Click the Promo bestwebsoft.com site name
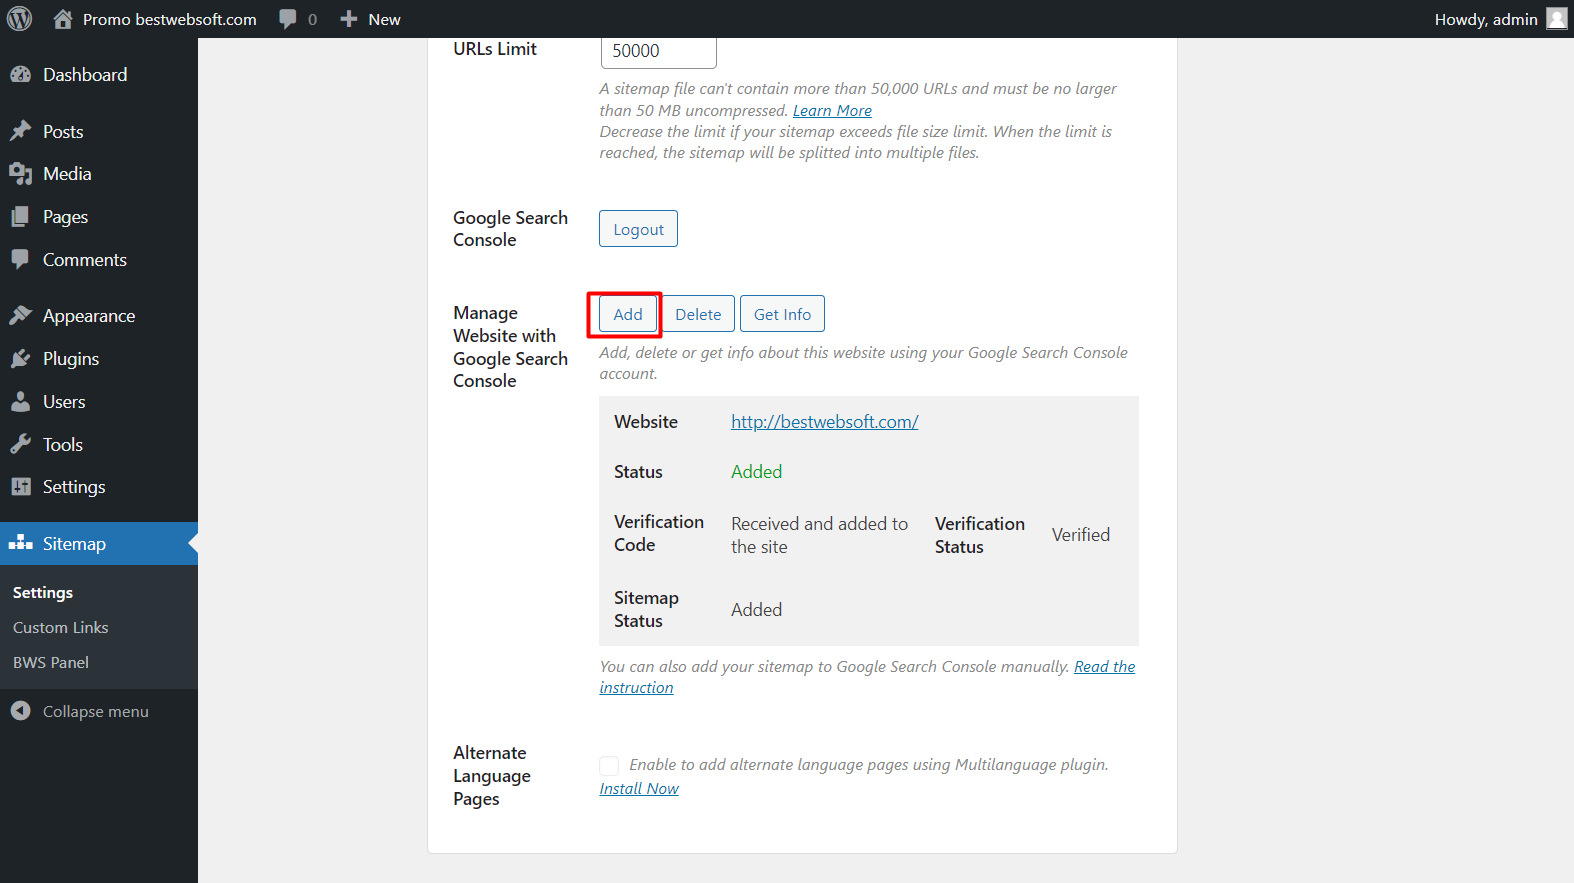 tap(170, 19)
